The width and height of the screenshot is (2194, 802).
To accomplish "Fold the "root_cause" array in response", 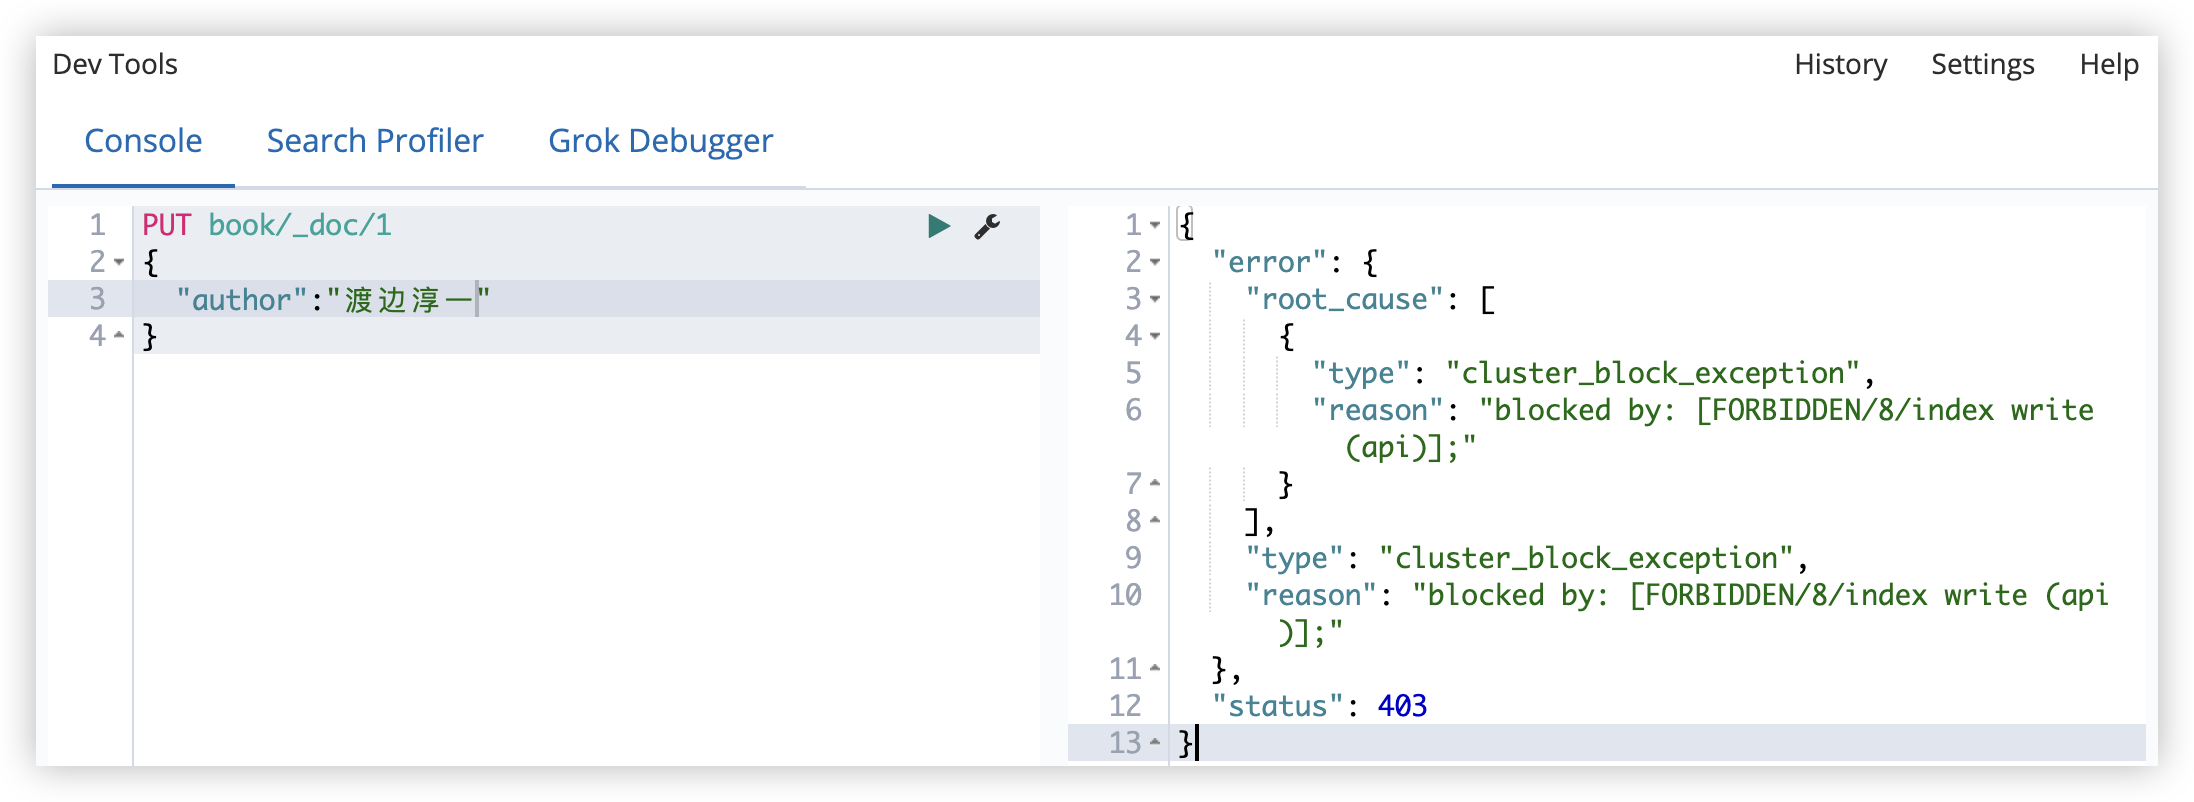I will coord(1155,299).
